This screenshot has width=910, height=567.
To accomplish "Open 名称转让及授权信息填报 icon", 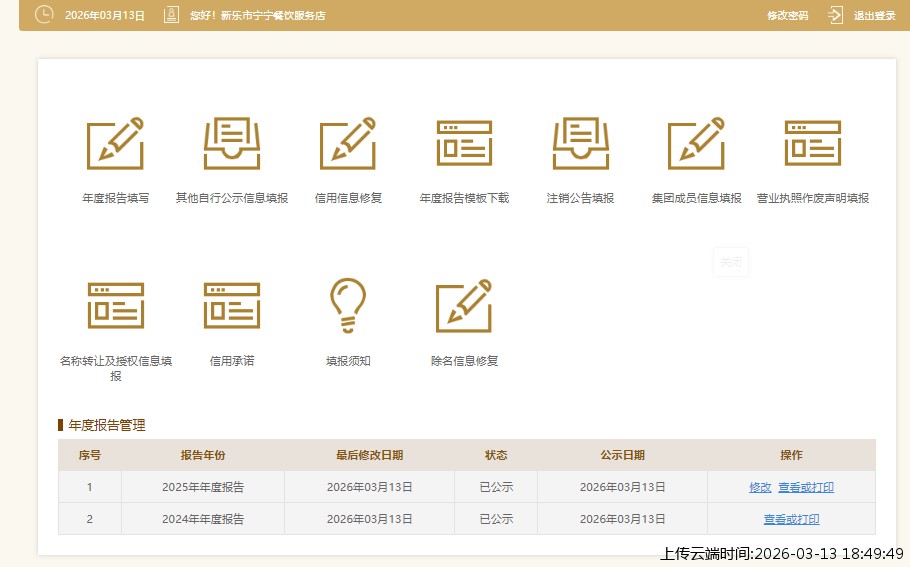I will click(115, 306).
